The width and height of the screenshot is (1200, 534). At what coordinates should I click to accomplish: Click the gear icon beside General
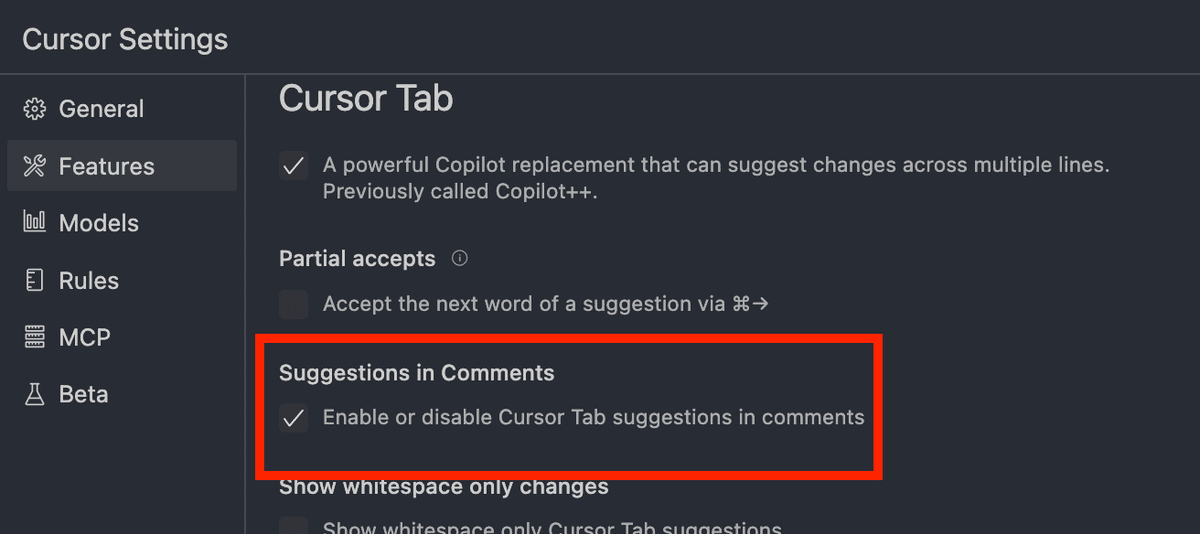point(35,109)
